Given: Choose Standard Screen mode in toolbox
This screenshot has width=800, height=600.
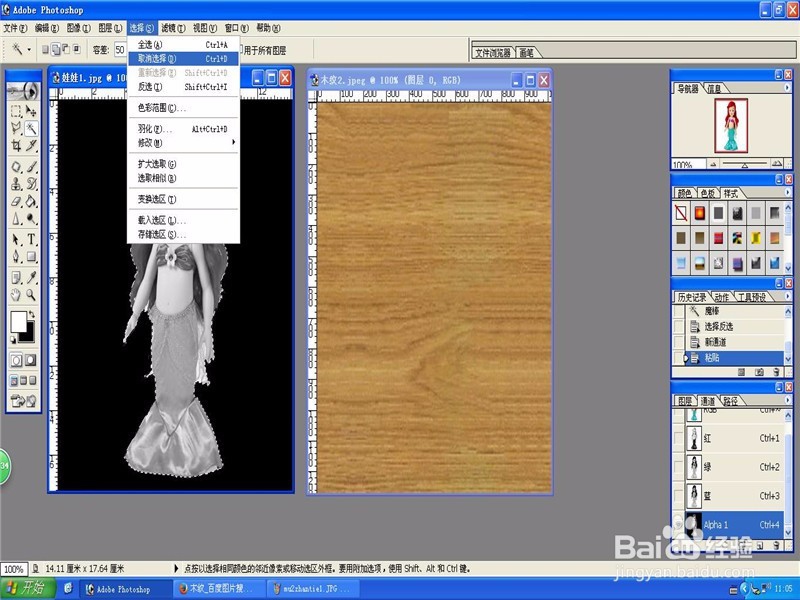Looking at the screenshot, I should tap(14, 381).
